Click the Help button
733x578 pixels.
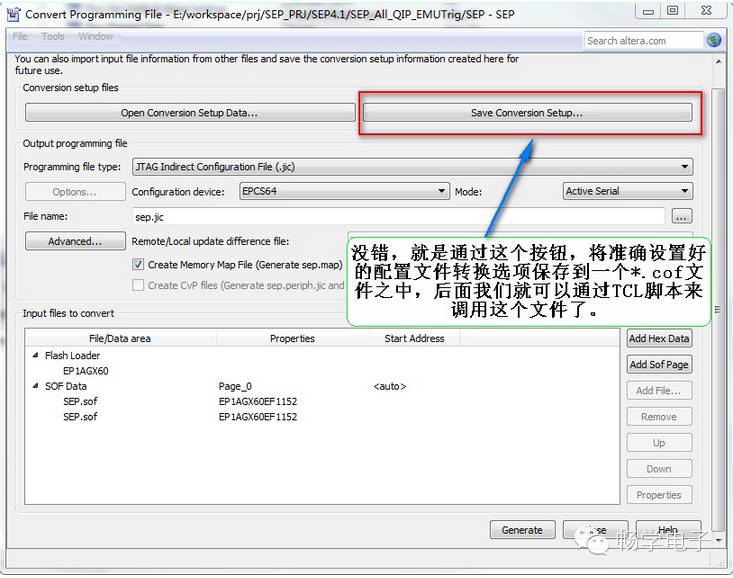point(668,530)
